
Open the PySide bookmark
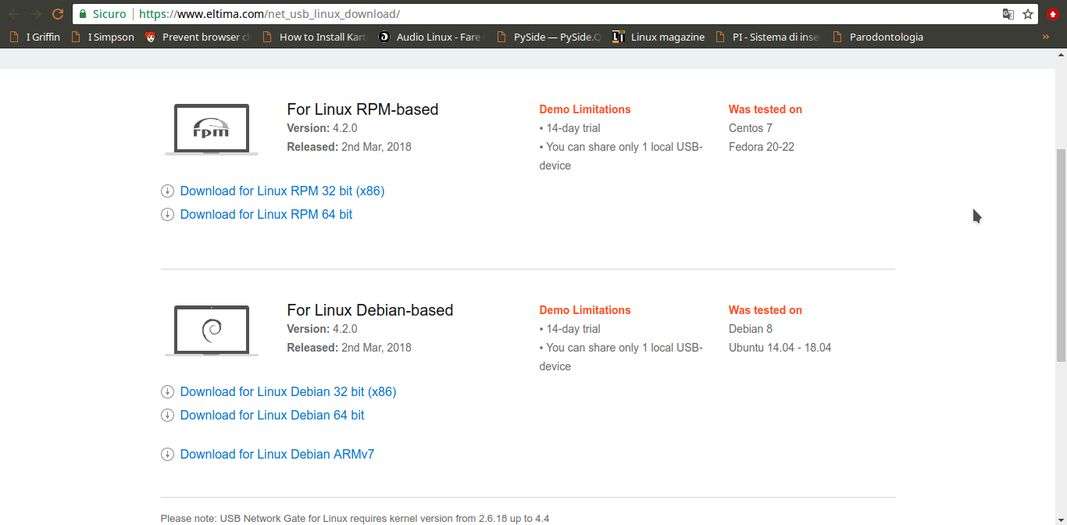point(549,37)
